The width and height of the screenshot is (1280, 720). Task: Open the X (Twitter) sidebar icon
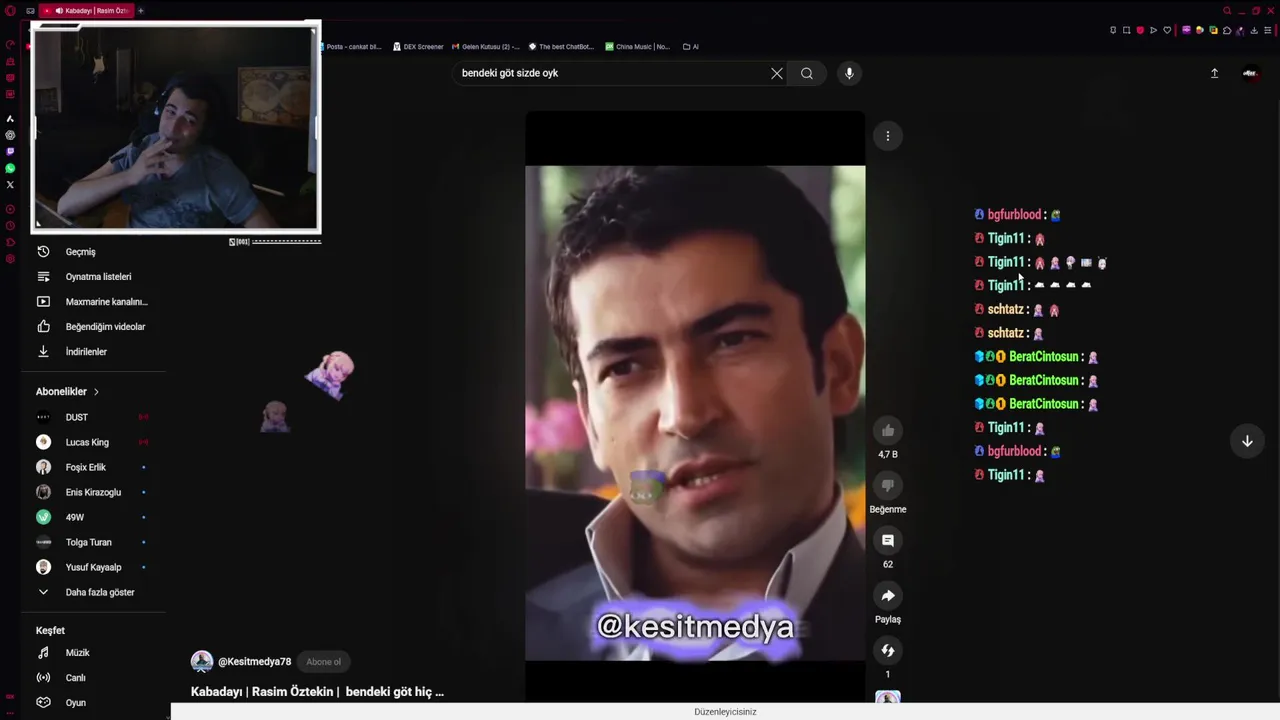pyautogui.click(x=10, y=184)
